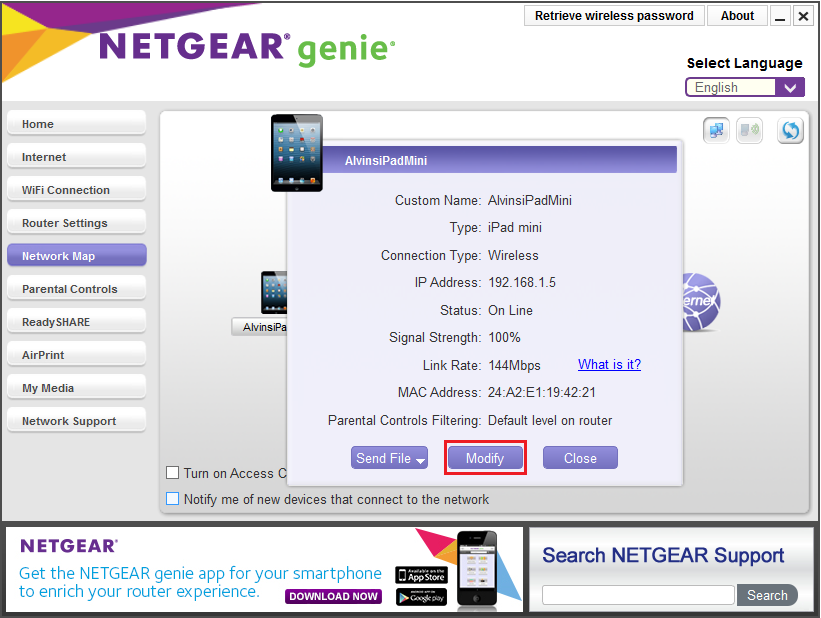Open the About button
Image resolution: width=821 pixels, height=618 pixels.
[737, 16]
